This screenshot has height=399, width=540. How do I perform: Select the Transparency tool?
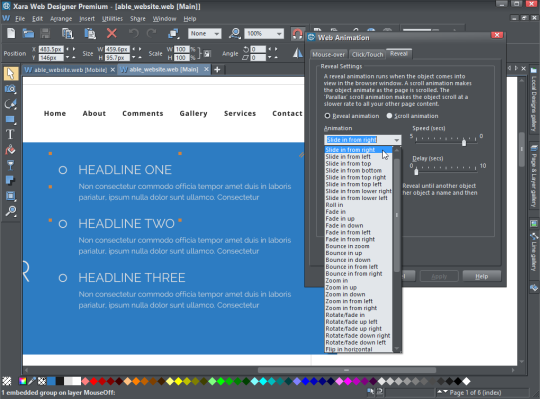(x=10, y=165)
